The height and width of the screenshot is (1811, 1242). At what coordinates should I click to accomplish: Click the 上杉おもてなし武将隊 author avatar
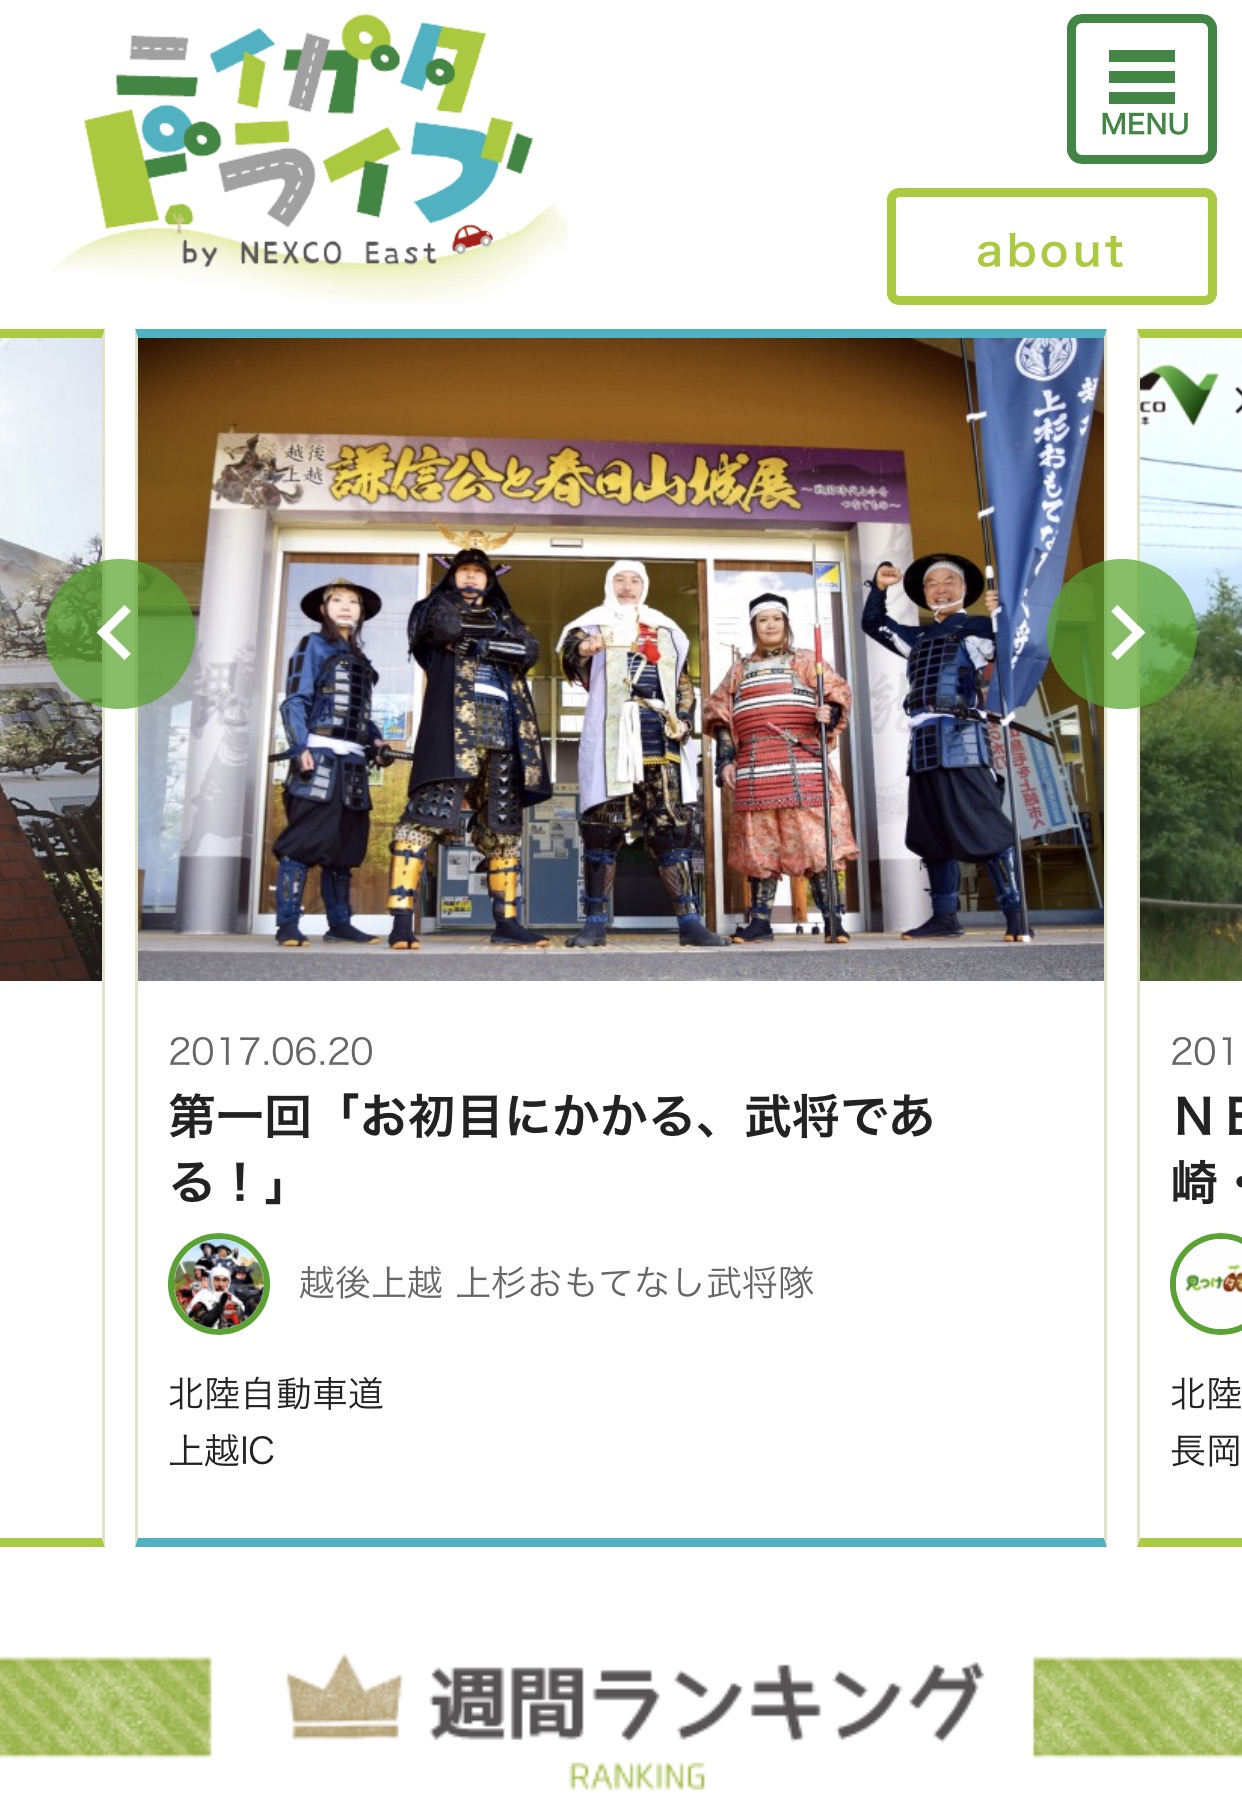(x=219, y=1283)
